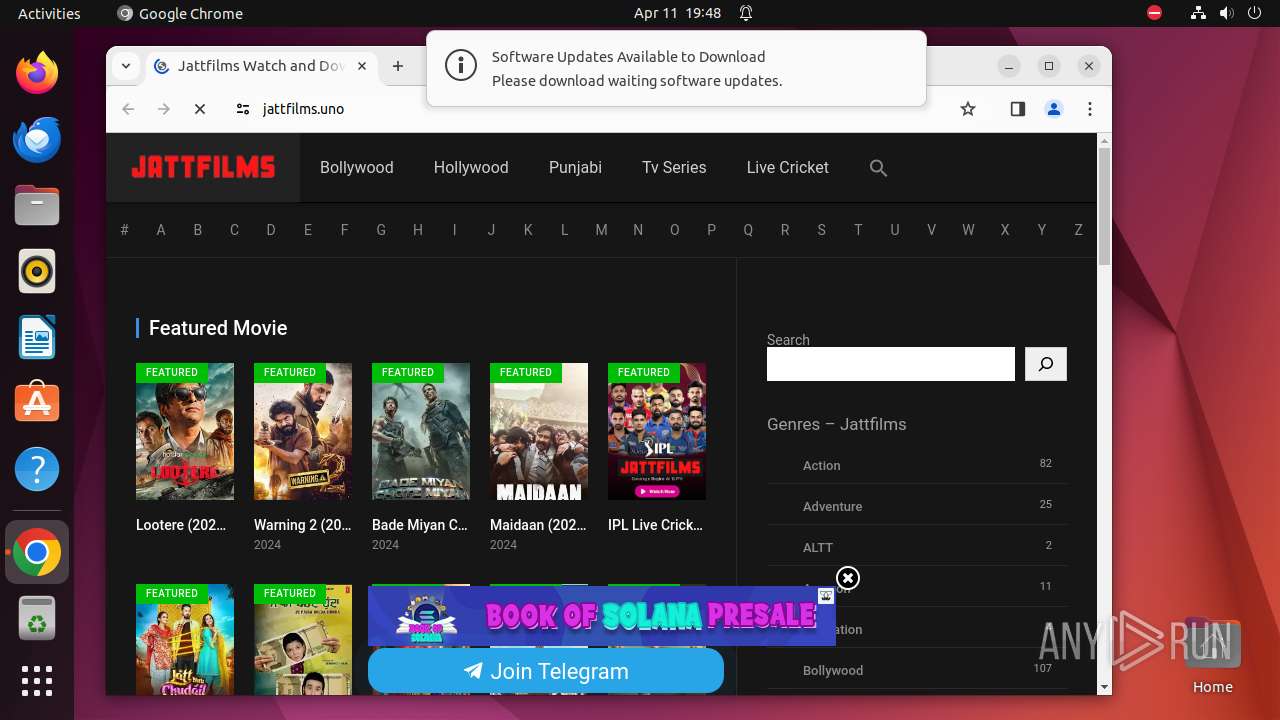Open the Punjabi menu
Screen dimensions: 1280x720
[x=575, y=168]
